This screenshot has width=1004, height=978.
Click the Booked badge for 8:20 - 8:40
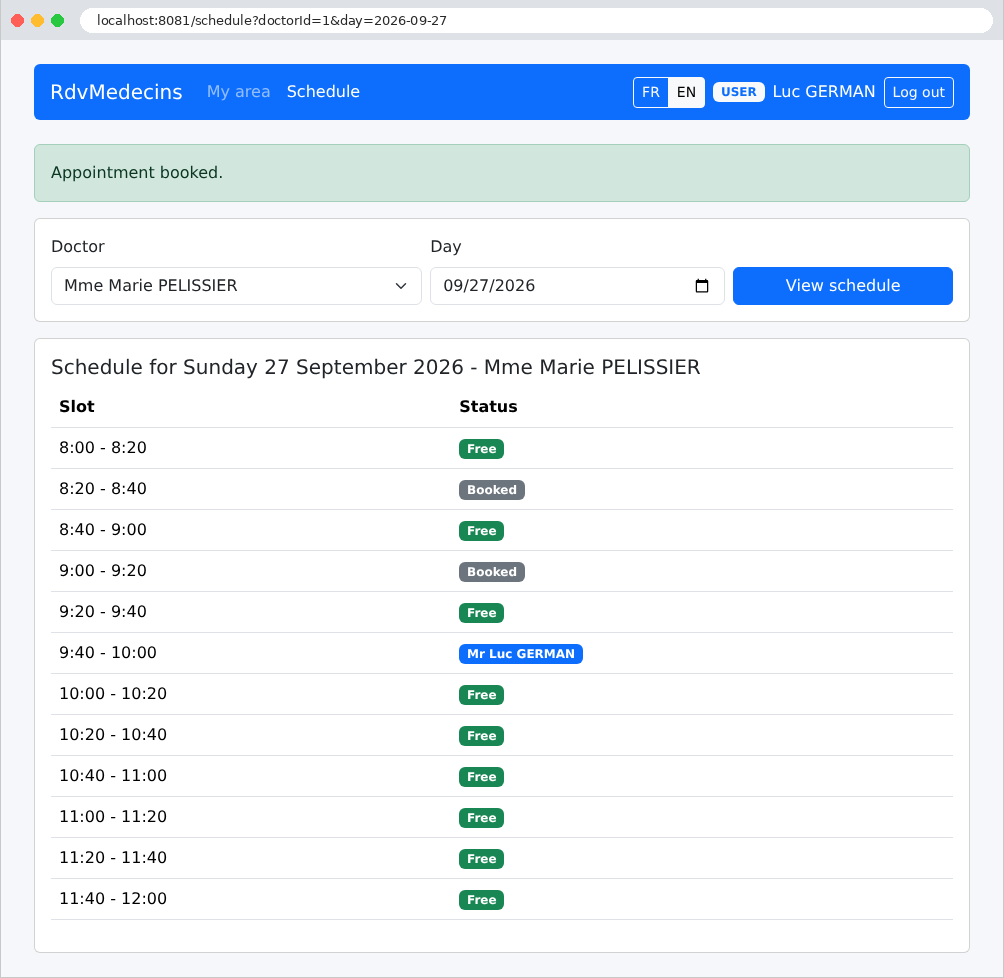pyautogui.click(x=492, y=490)
